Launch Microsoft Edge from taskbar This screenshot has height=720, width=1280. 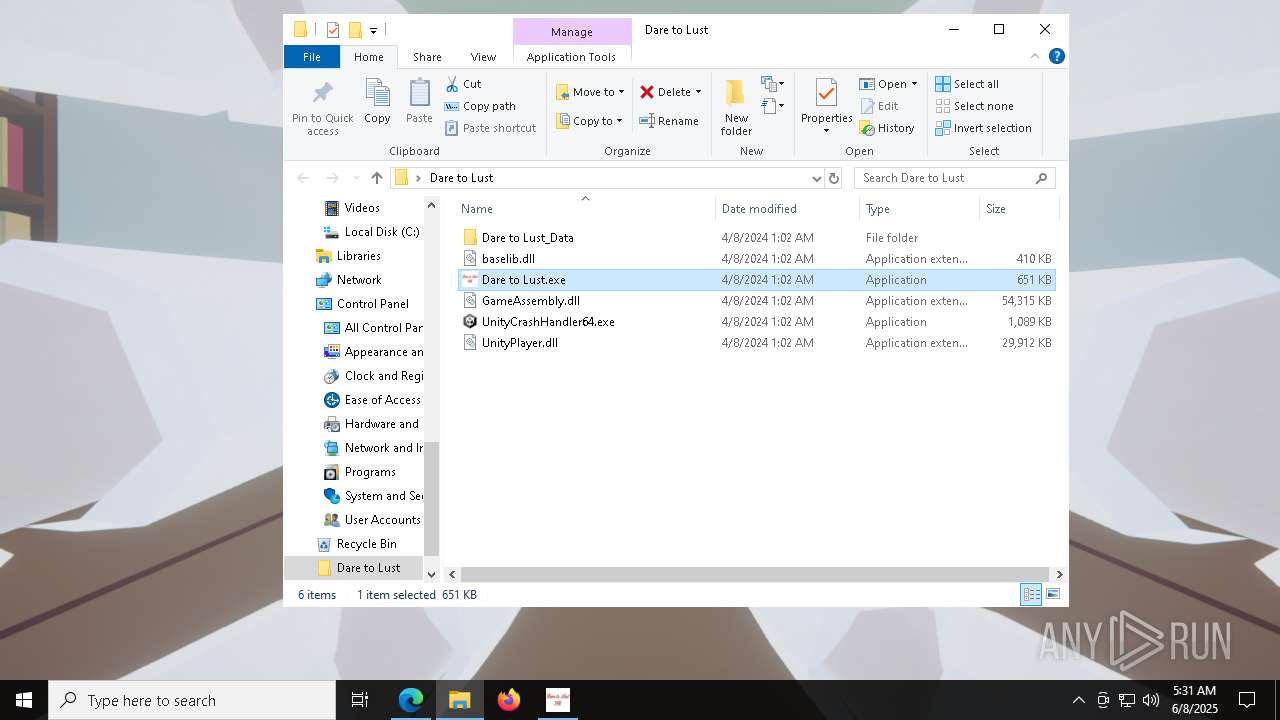(411, 700)
